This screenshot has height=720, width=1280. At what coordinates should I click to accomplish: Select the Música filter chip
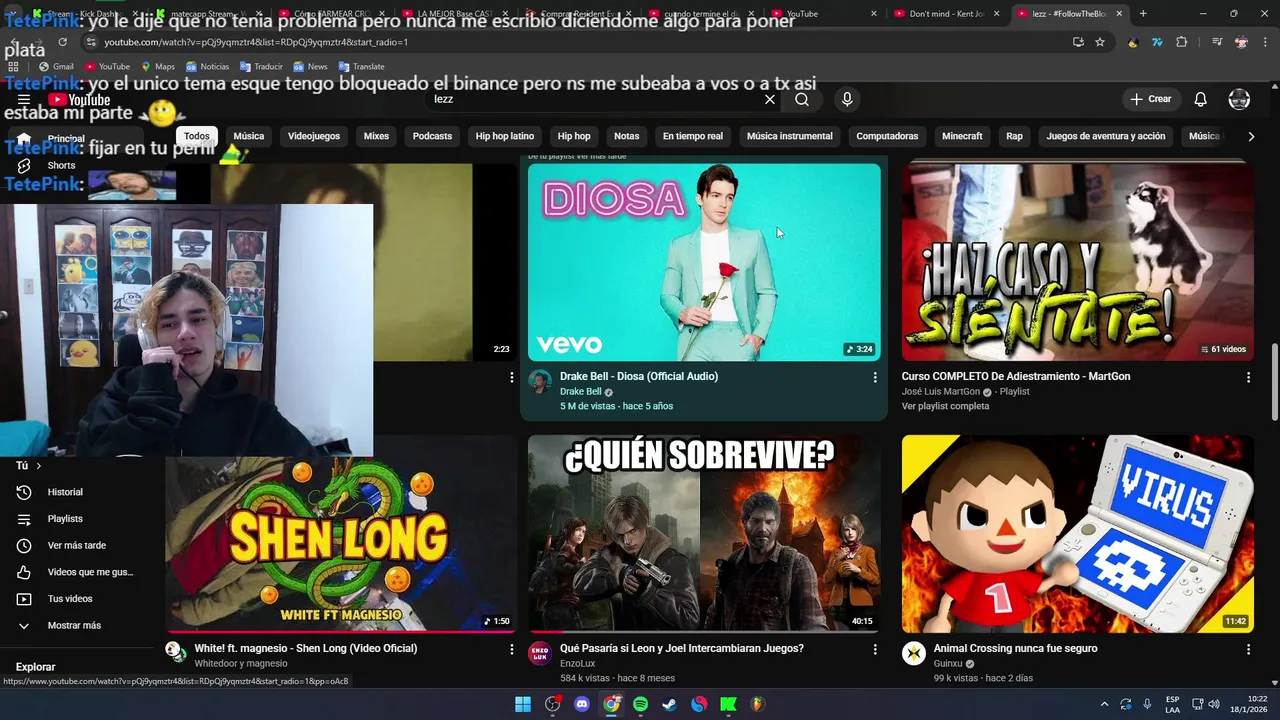point(249,136)
